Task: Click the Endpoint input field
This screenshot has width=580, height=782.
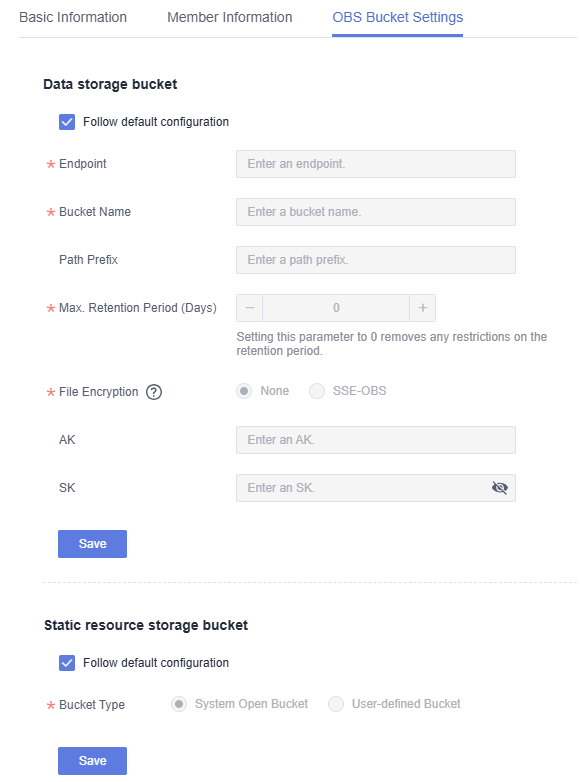Action: click(x=376, y=164)
